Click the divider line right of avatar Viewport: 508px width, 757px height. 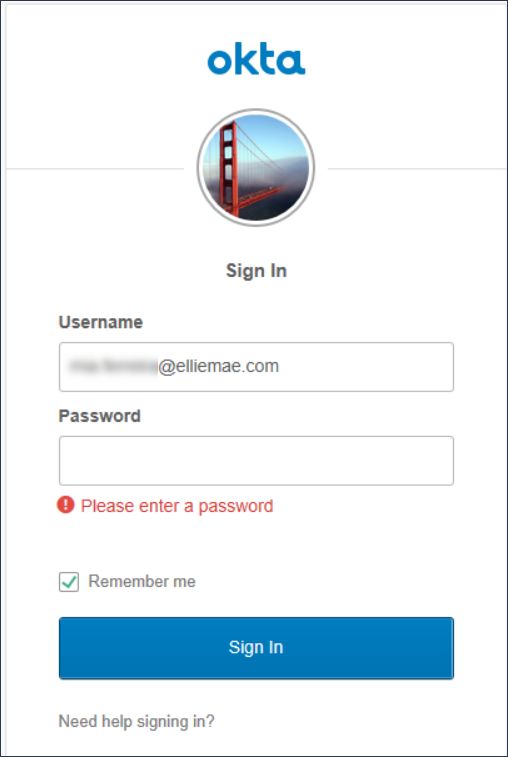point(416,169)
